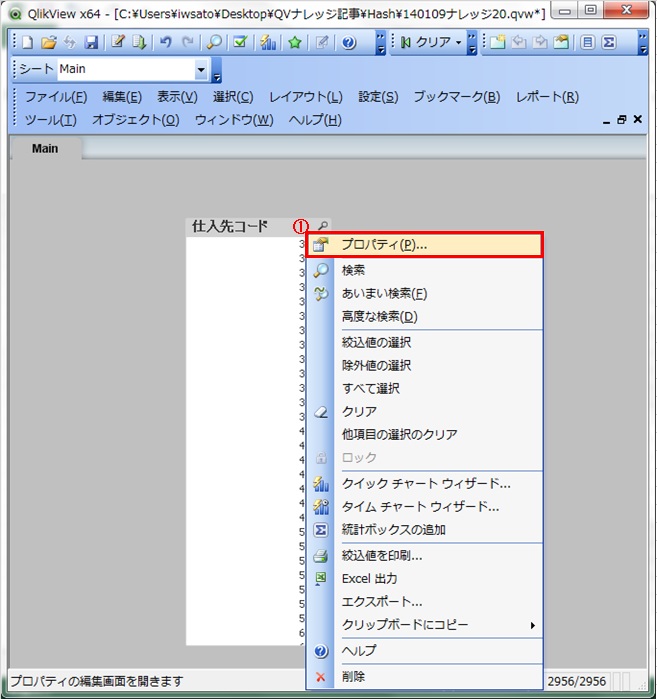The width and height of the screenshot is (657, 699).
Task: Open the ヘルプ(H) menu in the menu bar
Action: point(315,119)
